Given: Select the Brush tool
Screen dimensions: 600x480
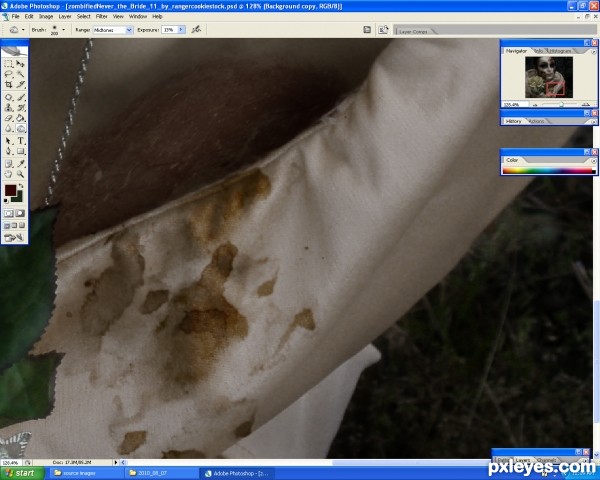Looking at the screenshot, I should (x=20, y=97).
